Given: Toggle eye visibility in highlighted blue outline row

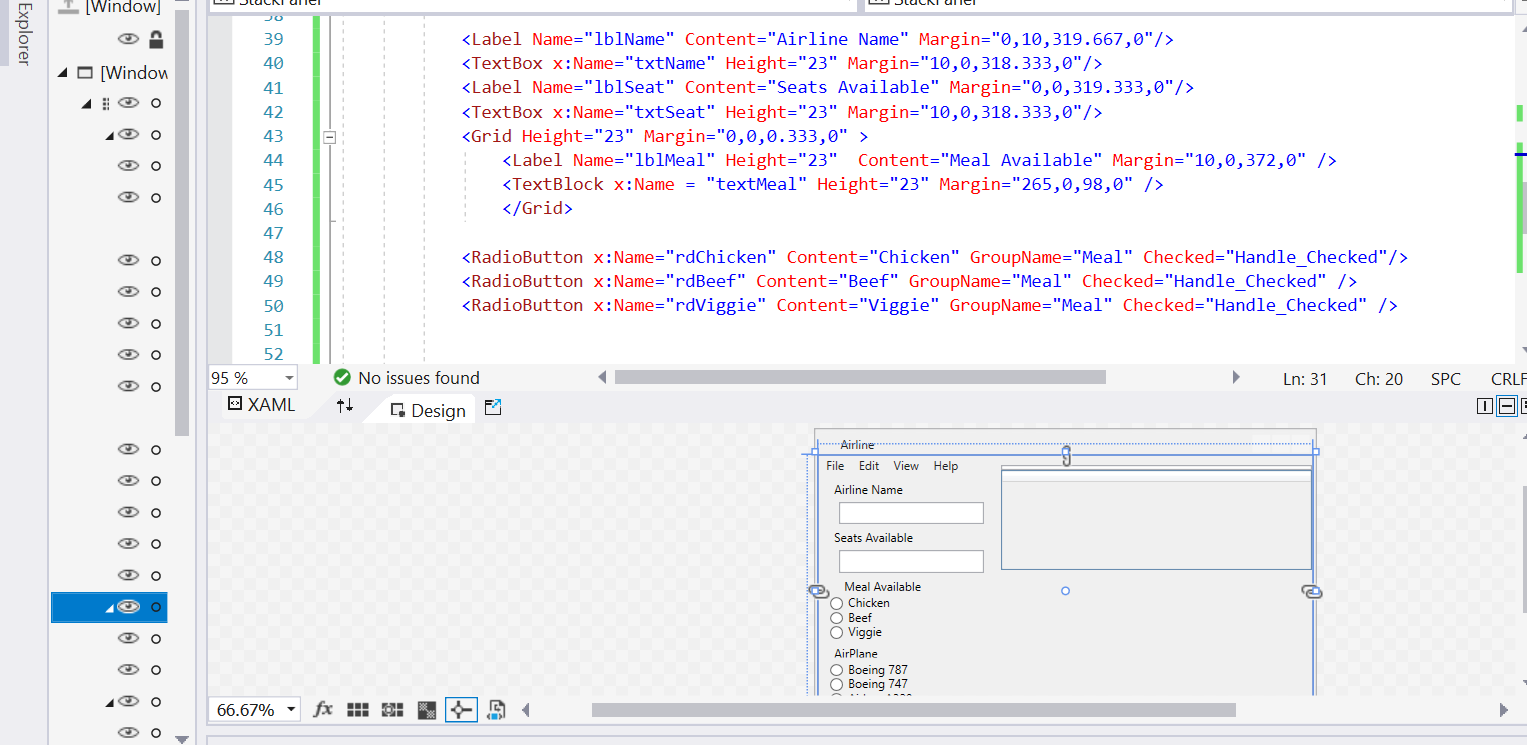Looking at the screenshot, I should [128, 606].
